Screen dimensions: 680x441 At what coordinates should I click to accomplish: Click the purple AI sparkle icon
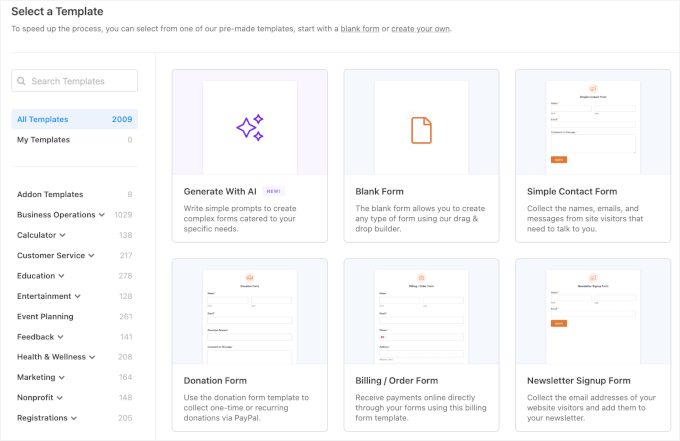click(x=249, y=127)
